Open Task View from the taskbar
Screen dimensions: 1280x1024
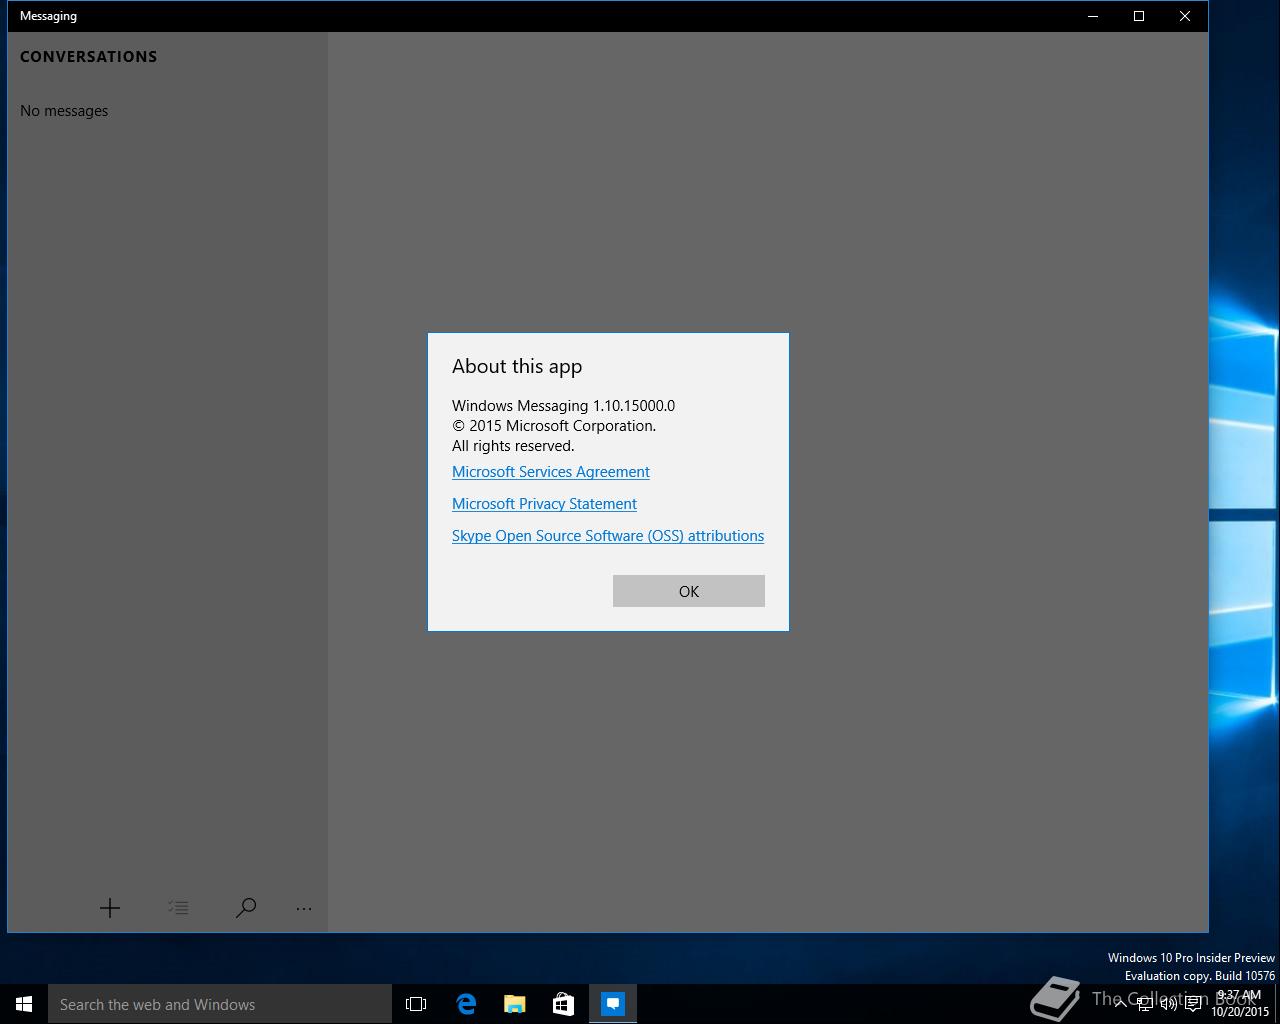416,1004
